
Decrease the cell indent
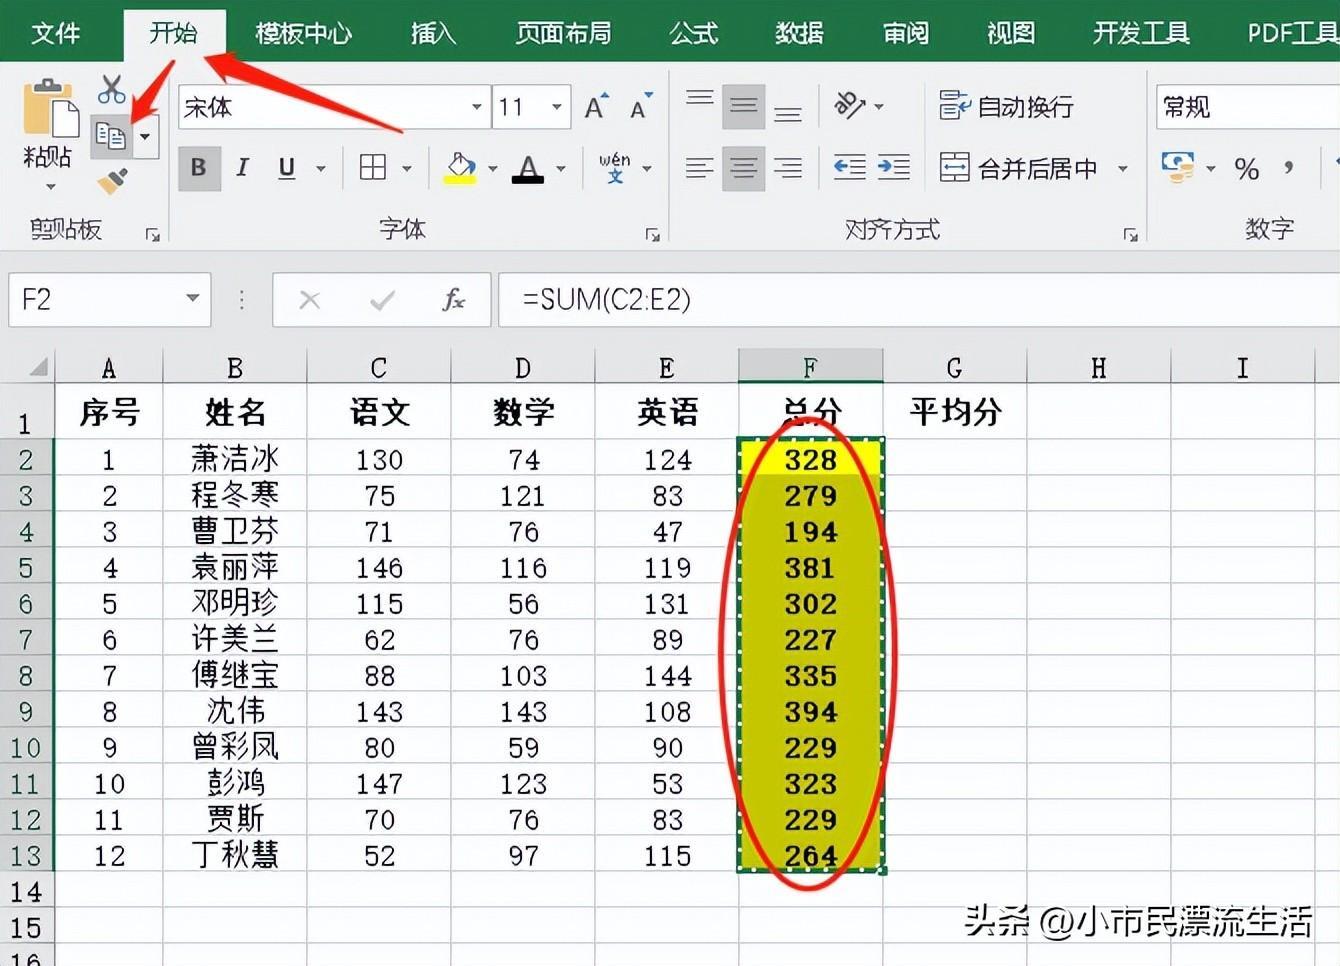tap(850, 167)
